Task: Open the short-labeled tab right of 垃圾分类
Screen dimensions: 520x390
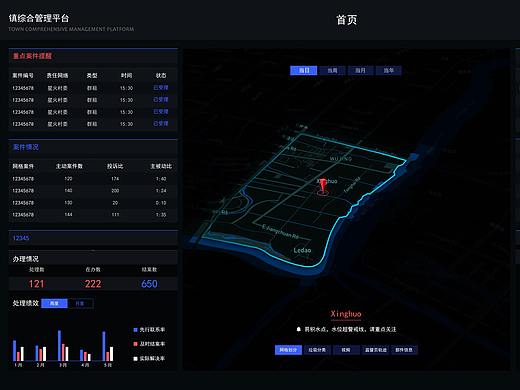Action: pyautogui.click(x=346, y=350)
